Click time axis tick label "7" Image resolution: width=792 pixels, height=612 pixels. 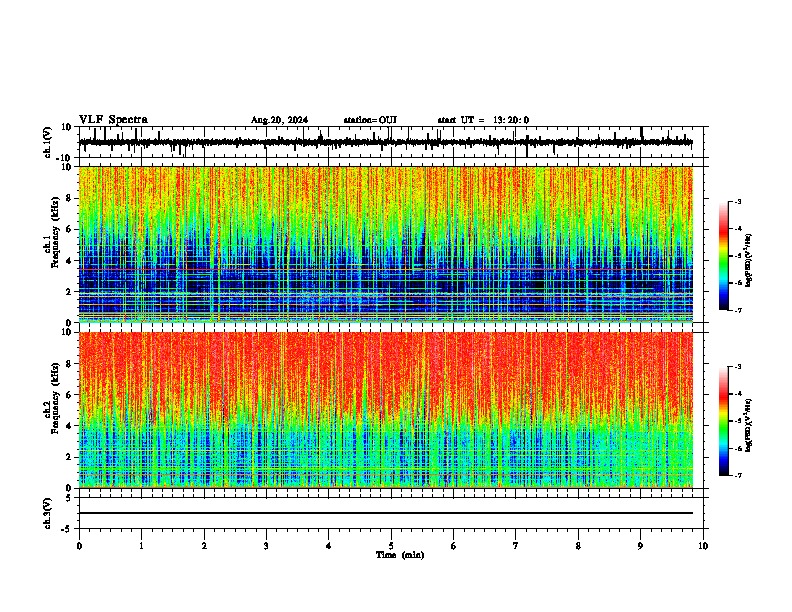click(516, 546)
